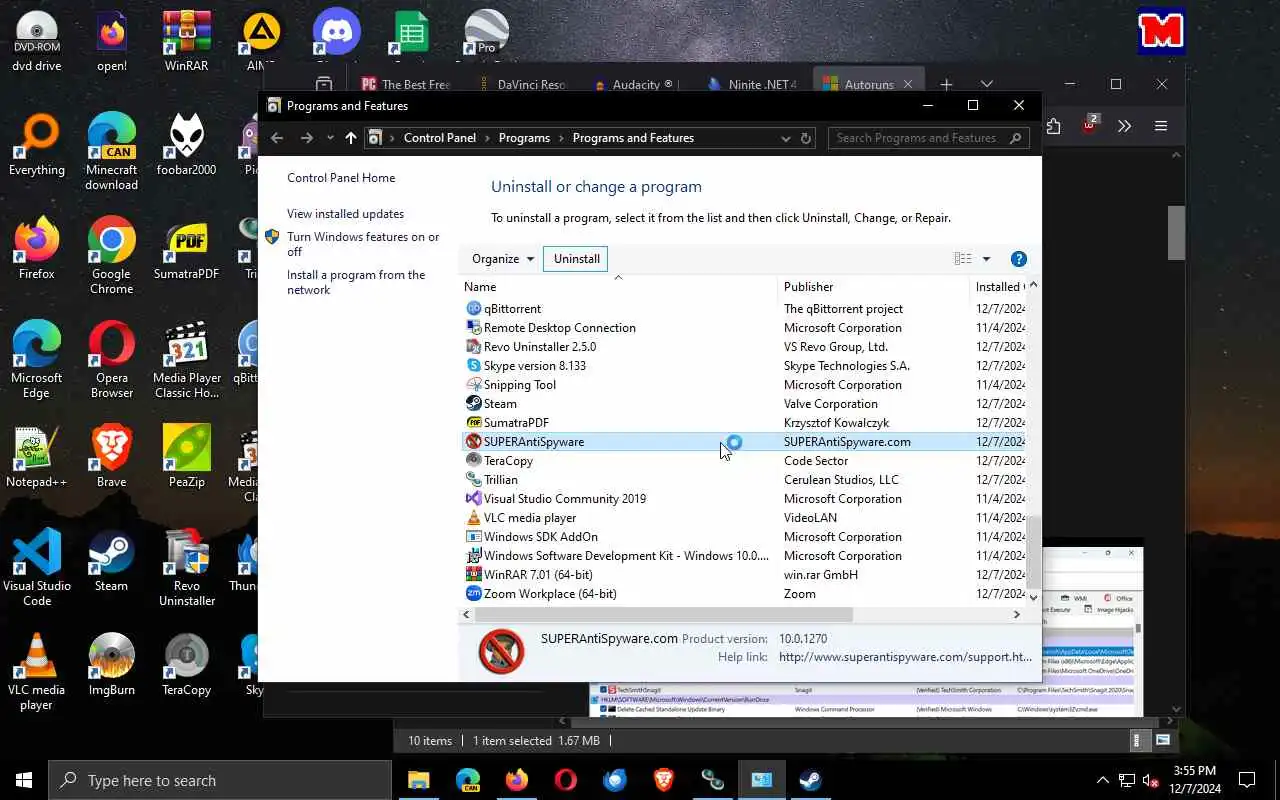The height and width of the screenshot is (800, 1280).
Task: Open the PeaZip desktop shortcut
Action: point(186,457)
